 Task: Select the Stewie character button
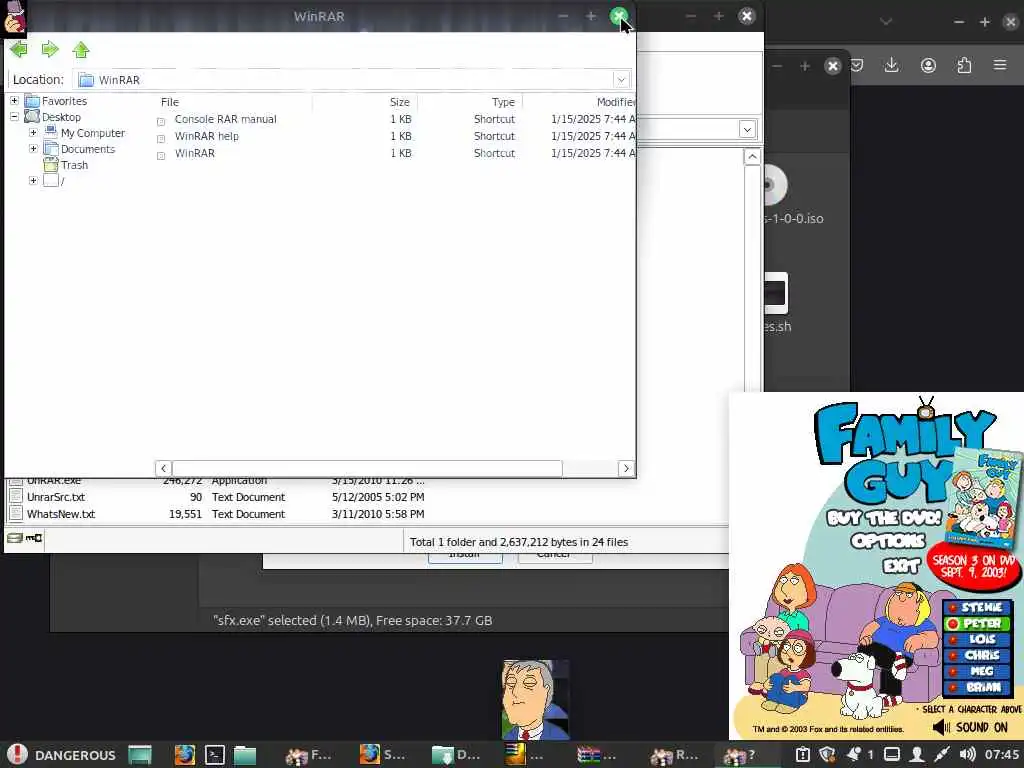977,607
